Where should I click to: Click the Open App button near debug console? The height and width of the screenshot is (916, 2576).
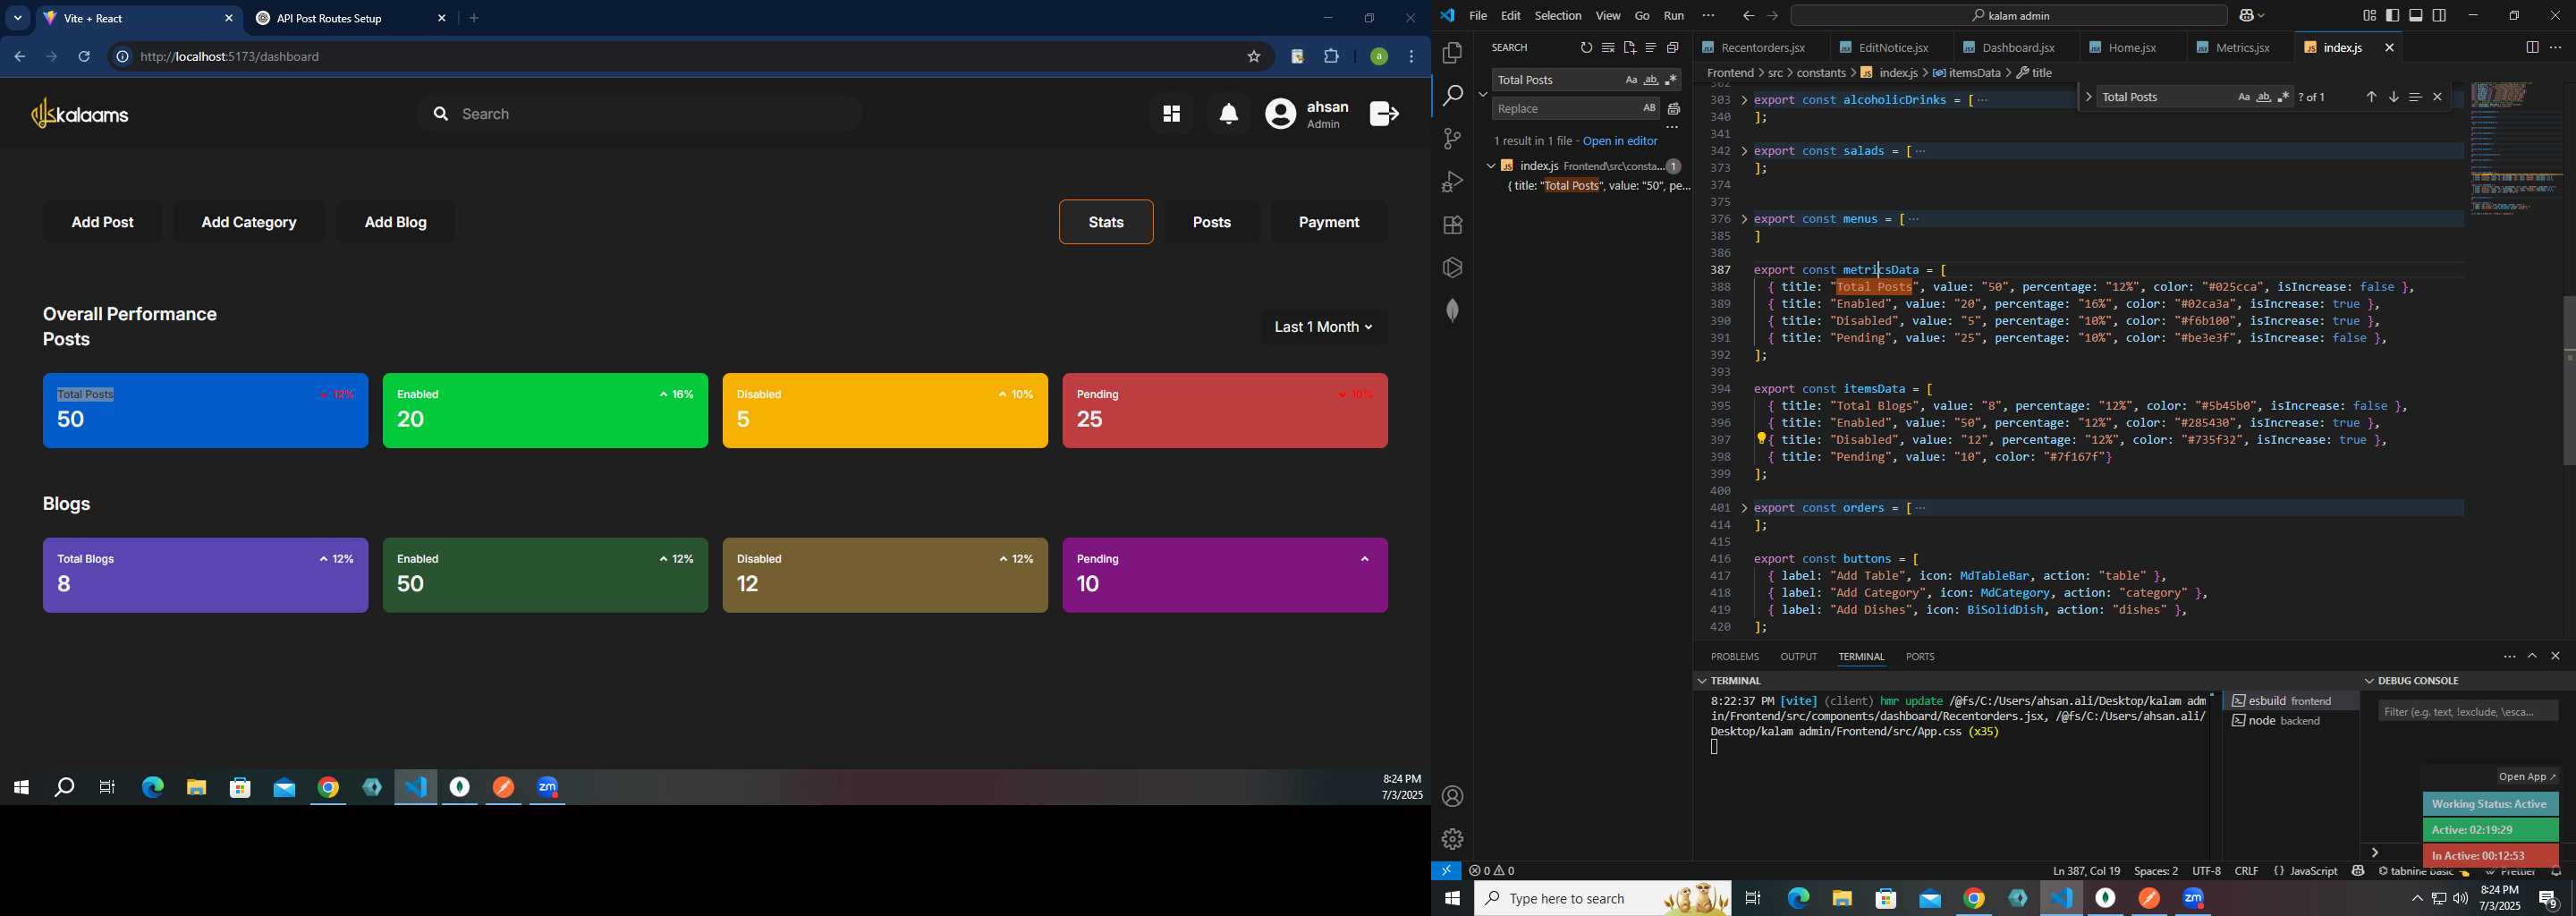2526,777
